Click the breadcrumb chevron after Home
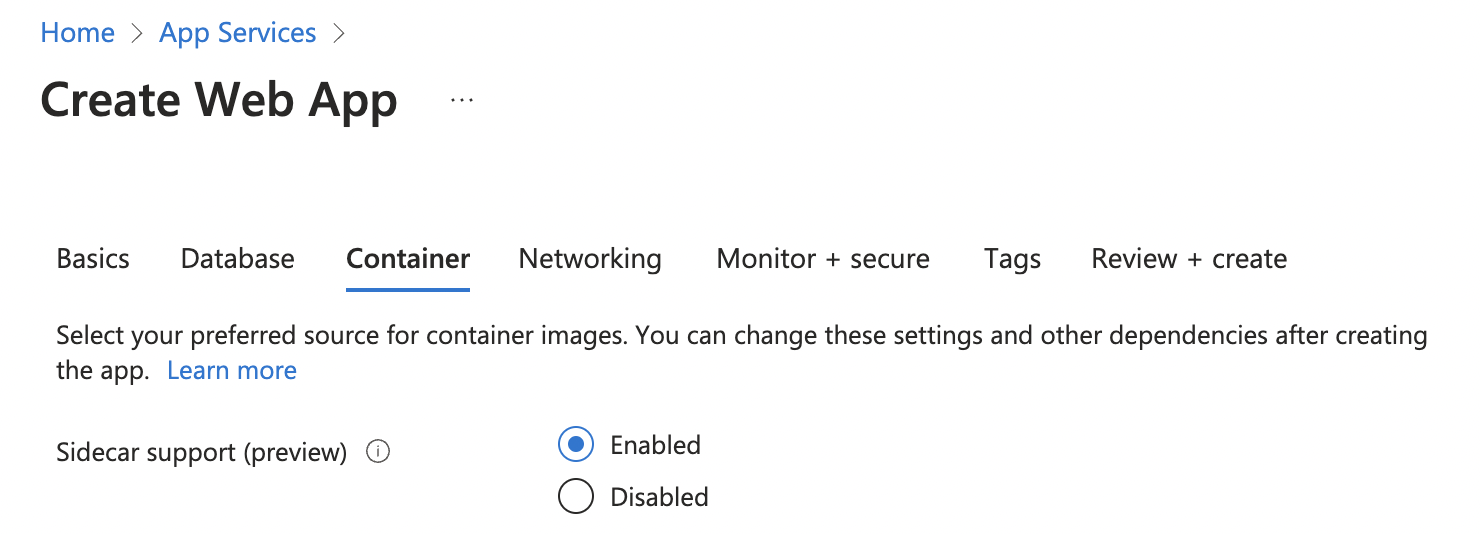 point(137,33)
